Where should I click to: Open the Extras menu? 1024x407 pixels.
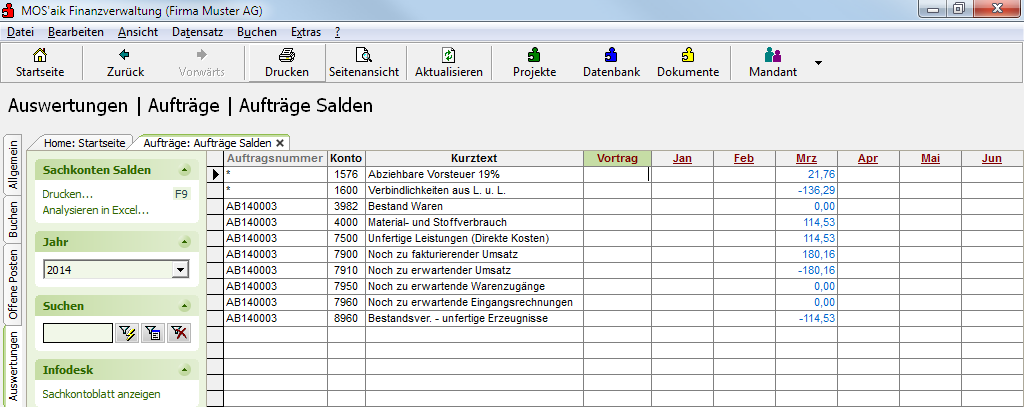(306, 32)
